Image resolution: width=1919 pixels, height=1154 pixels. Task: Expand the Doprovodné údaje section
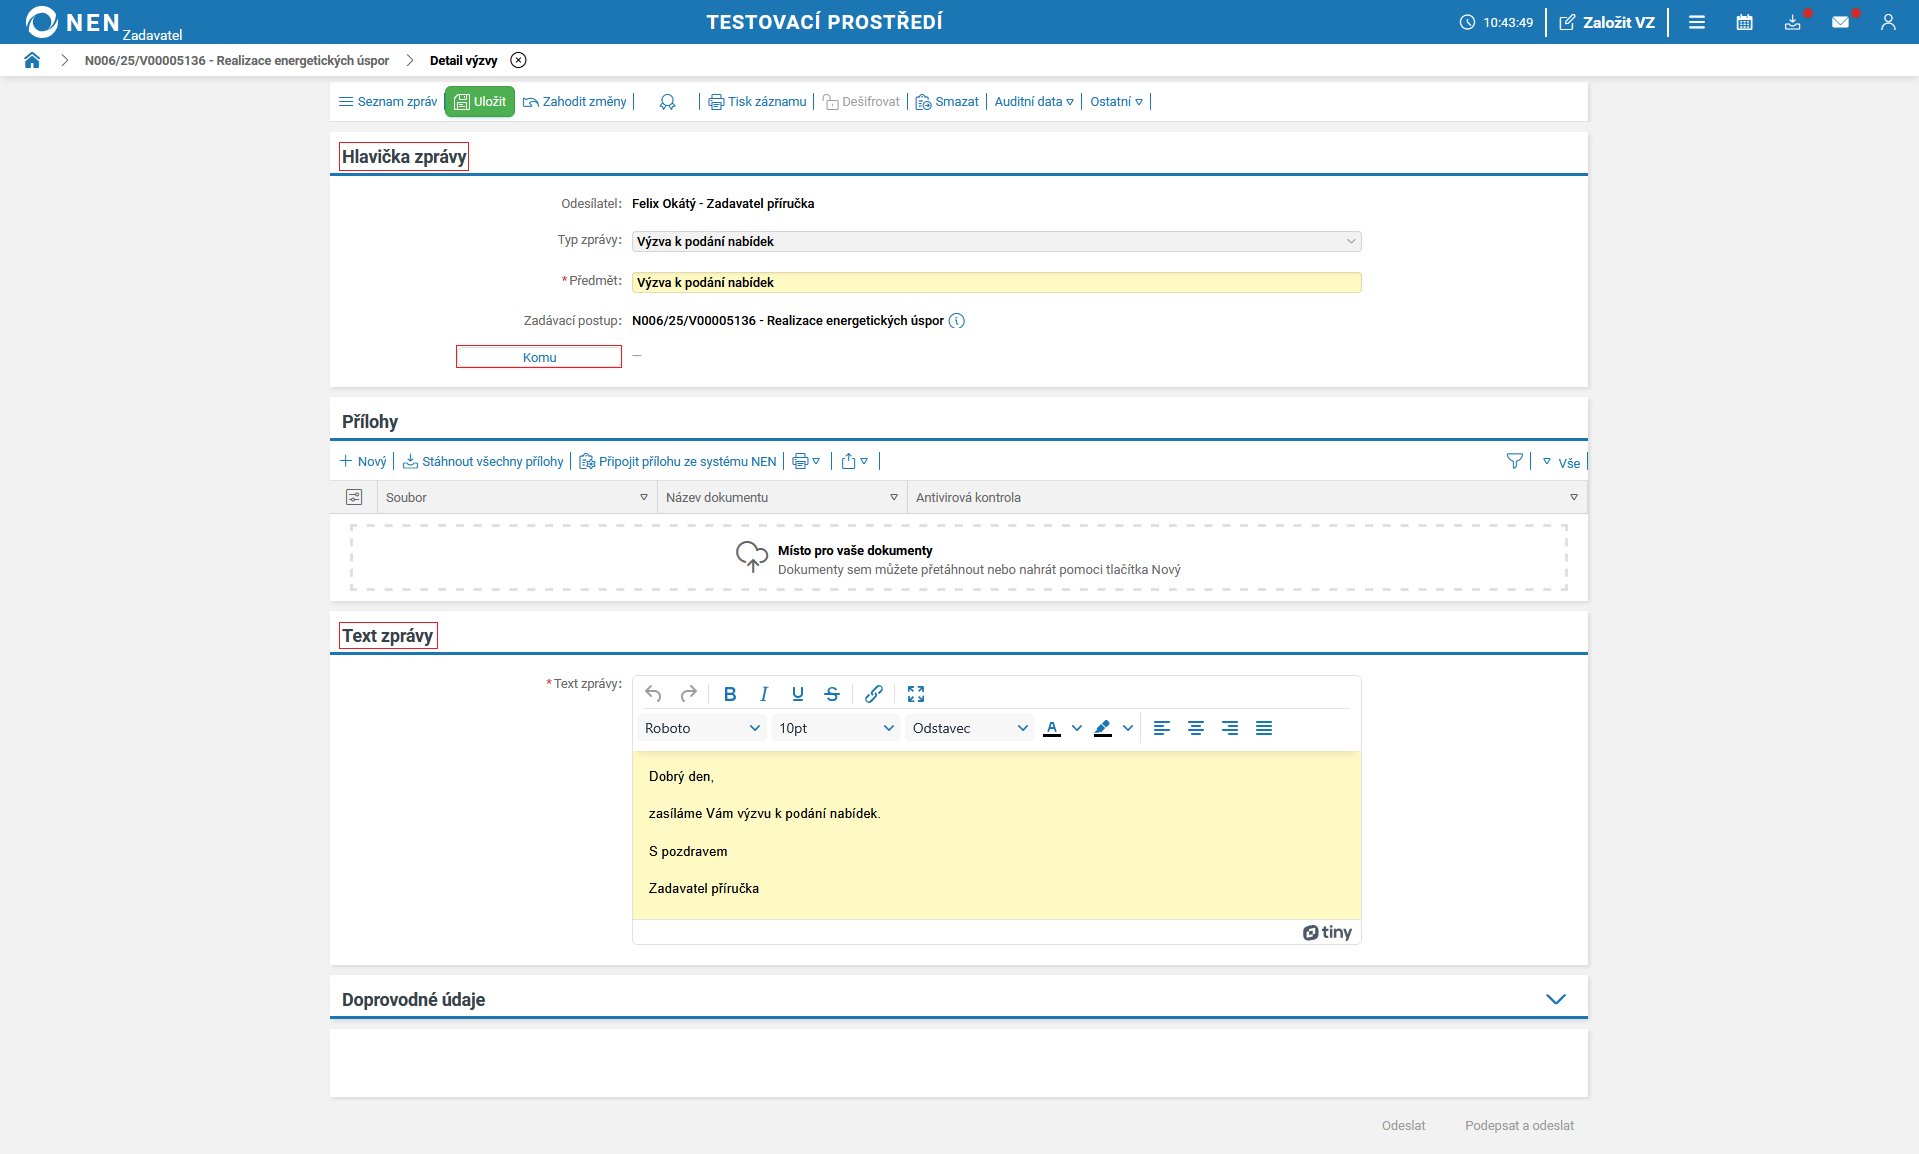pos(1555,999)
